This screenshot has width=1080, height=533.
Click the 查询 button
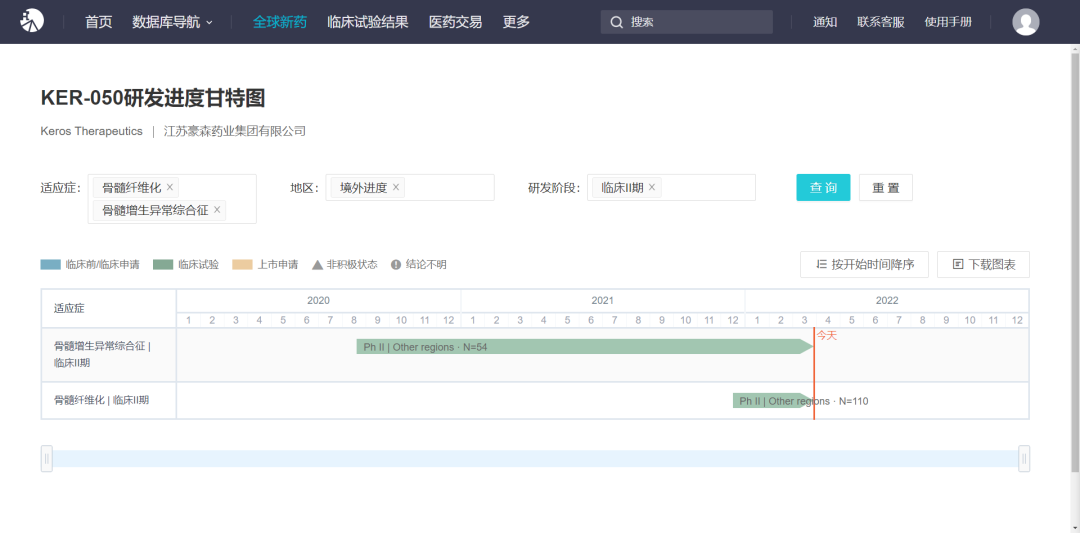tap(823, 188)
